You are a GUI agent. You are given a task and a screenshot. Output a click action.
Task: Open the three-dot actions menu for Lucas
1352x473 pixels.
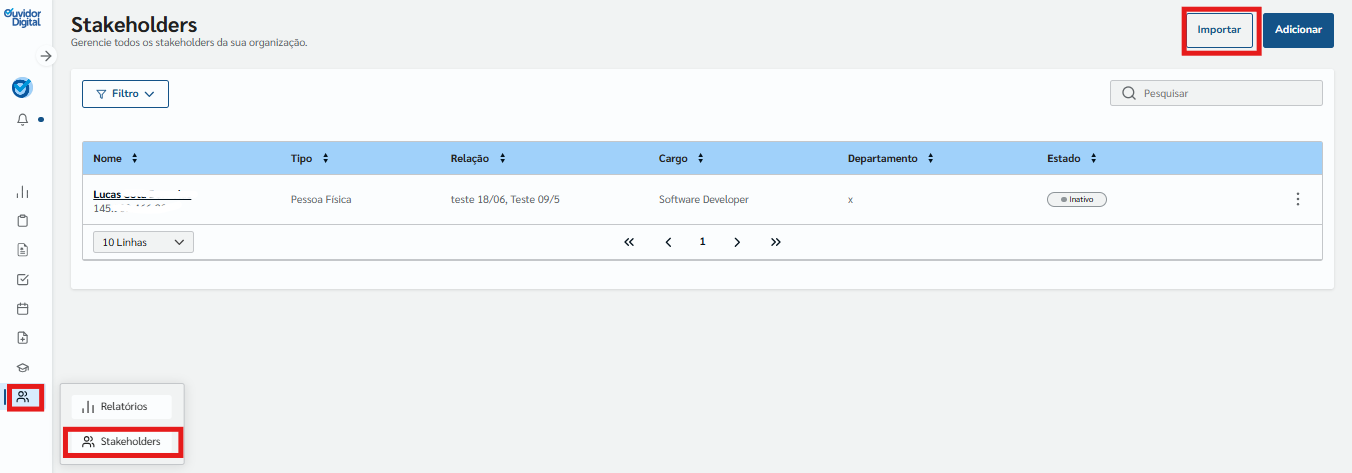pos(1298,199)
